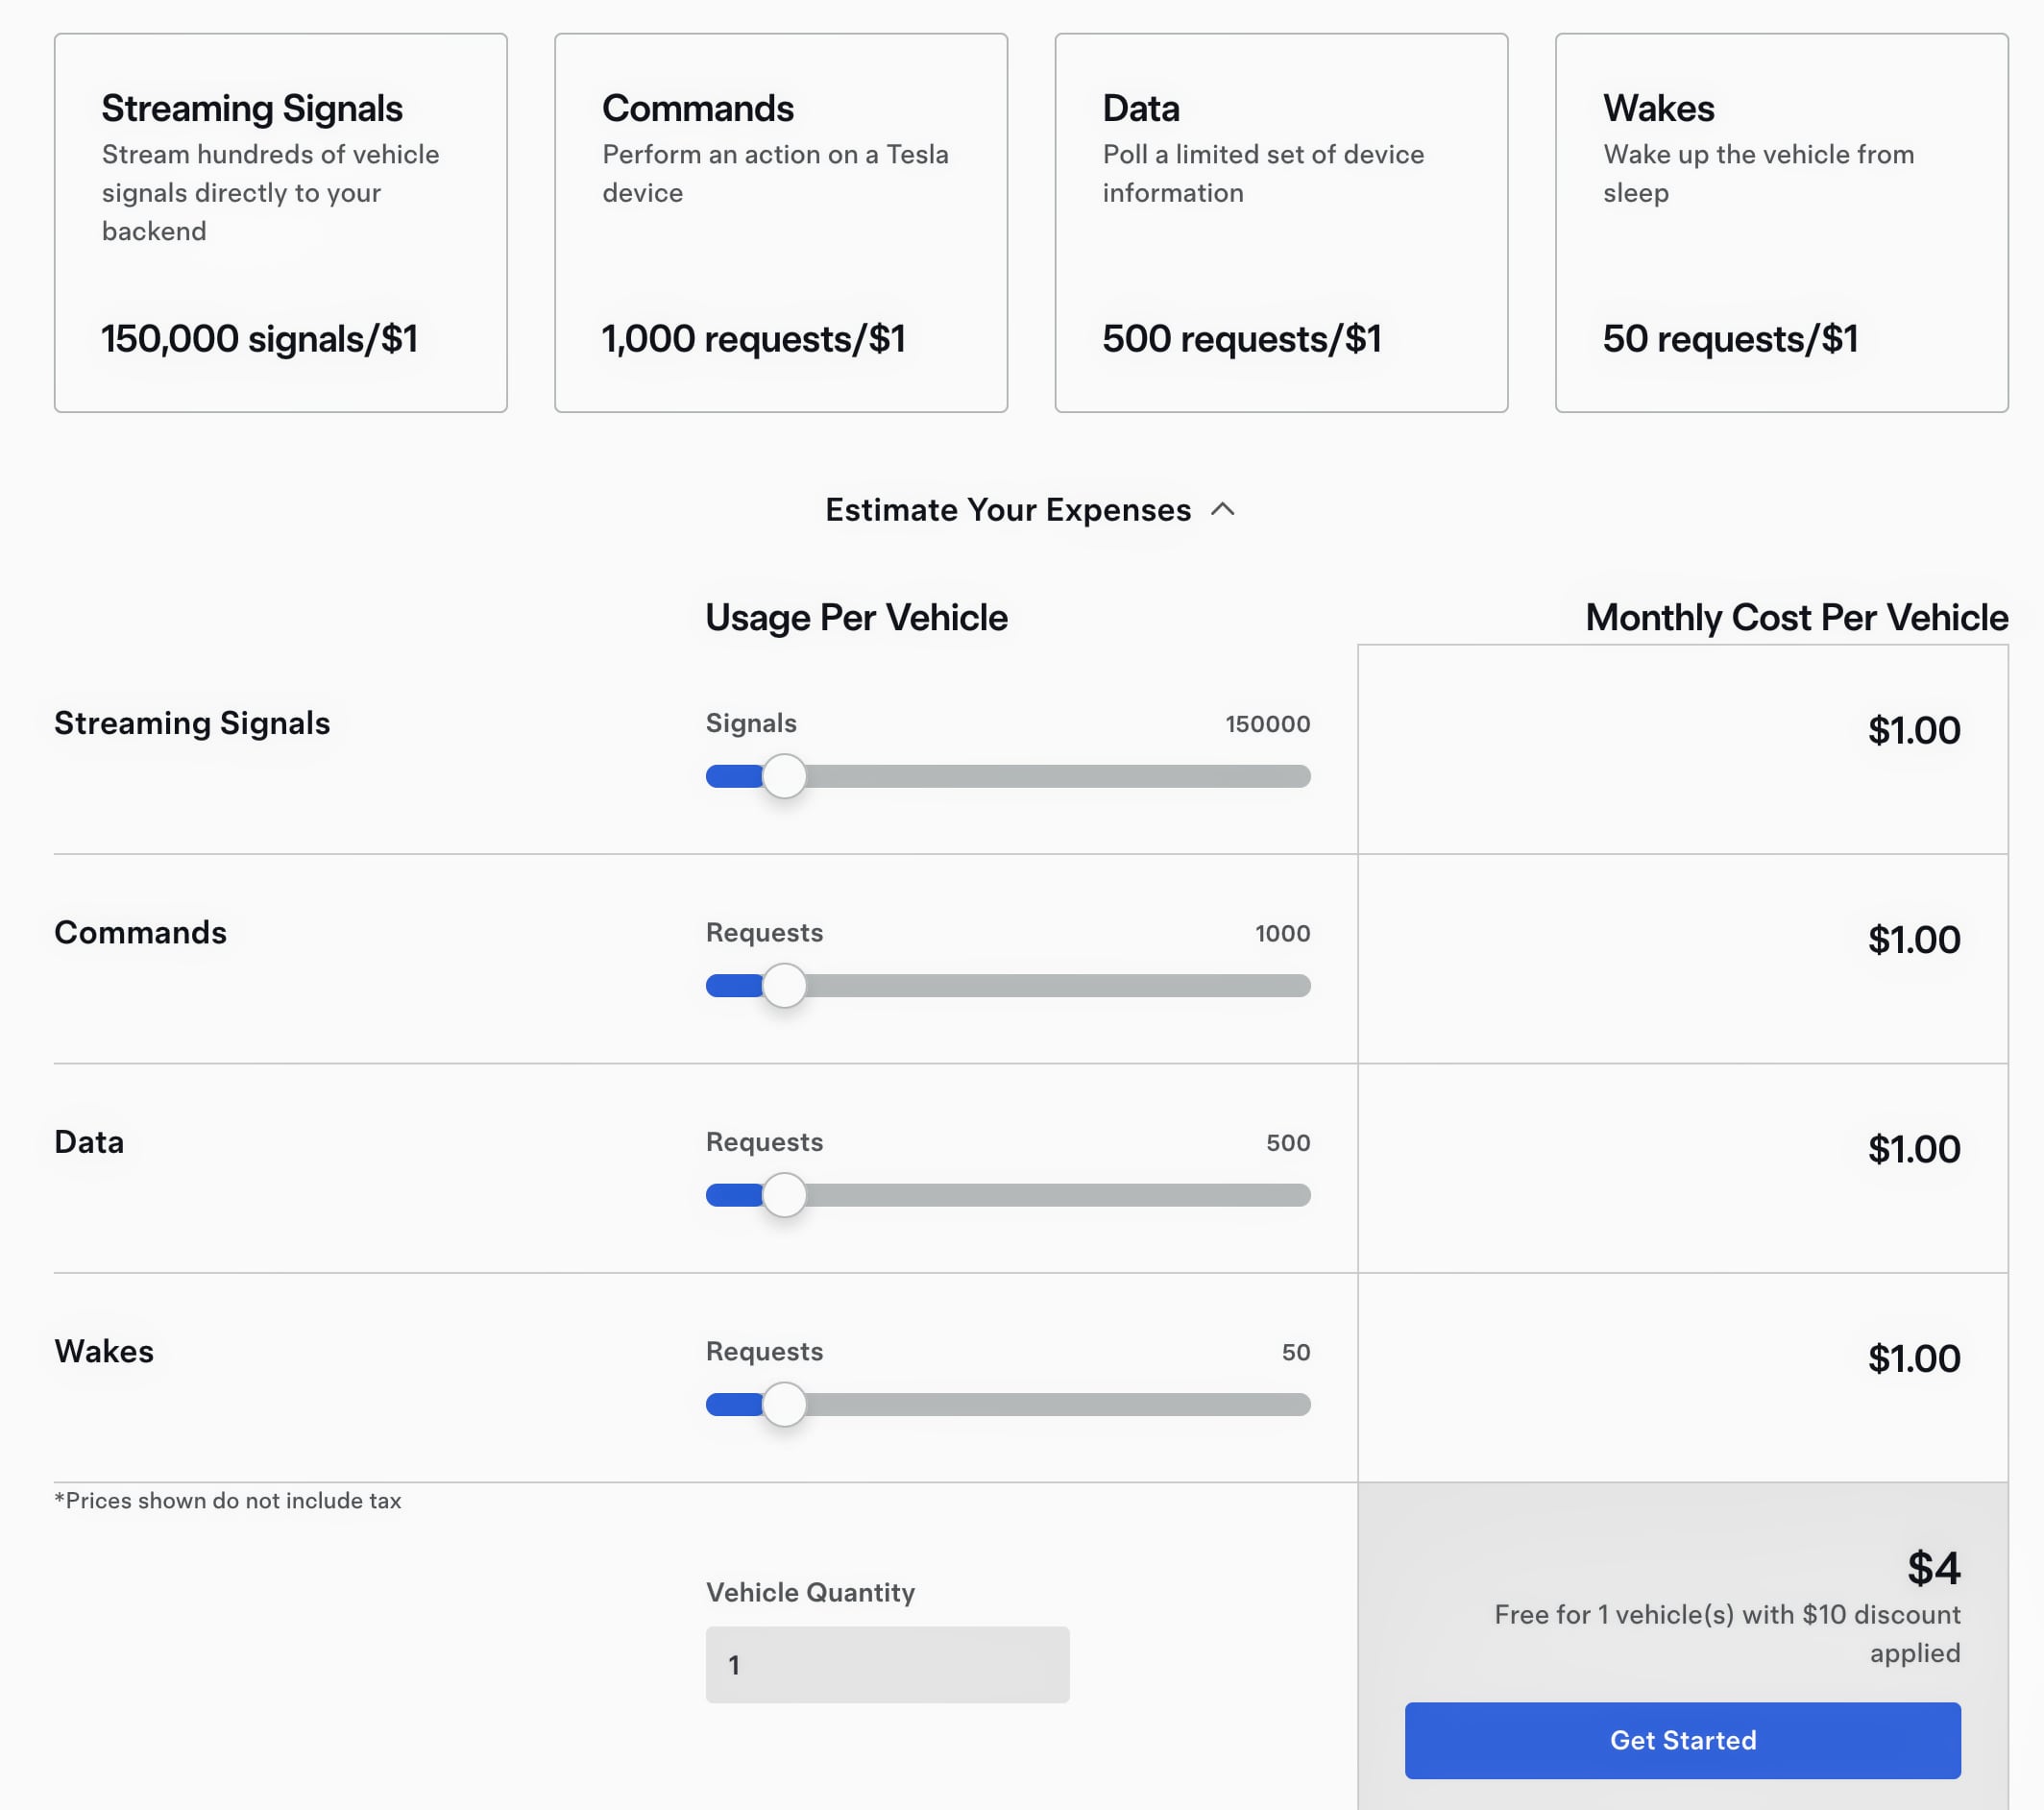Click the Data requests slider handle

[784, 1195]
